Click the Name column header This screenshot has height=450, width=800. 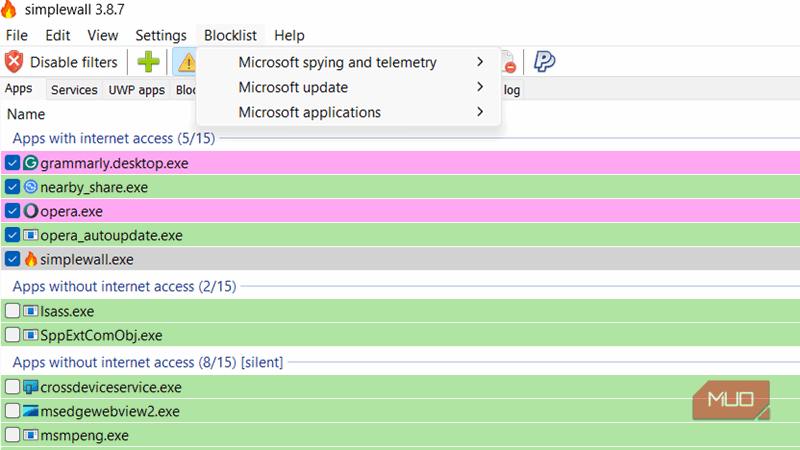pyautogui.click(x=26, y=114)
